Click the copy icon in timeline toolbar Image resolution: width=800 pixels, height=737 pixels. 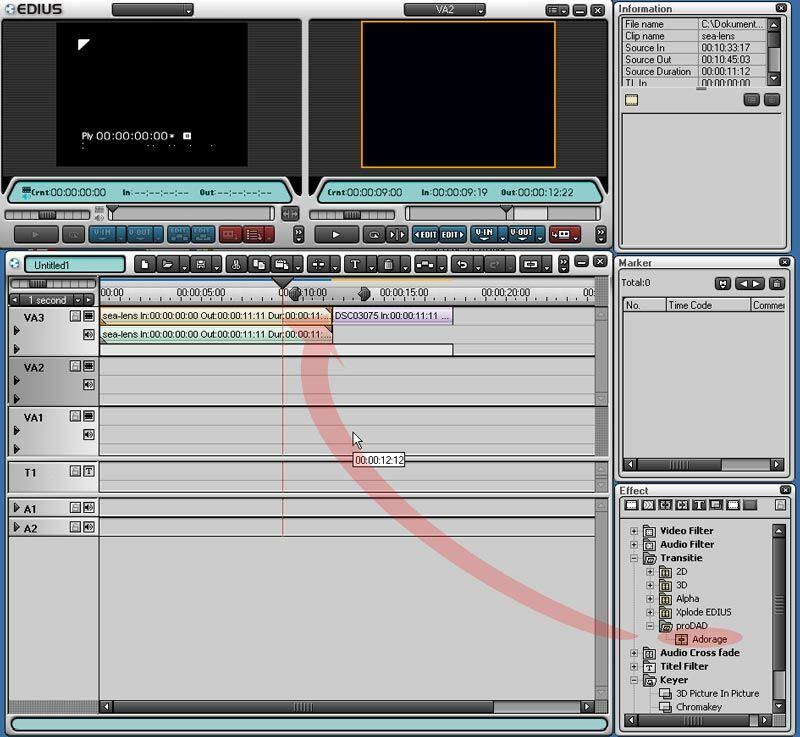click(x=259, y=264)
